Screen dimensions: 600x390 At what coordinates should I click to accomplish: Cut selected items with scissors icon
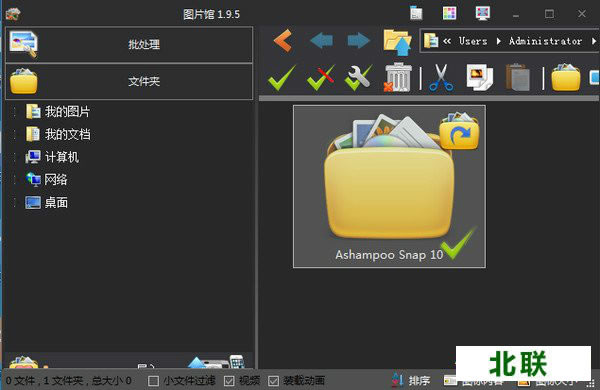click(441, 78)
